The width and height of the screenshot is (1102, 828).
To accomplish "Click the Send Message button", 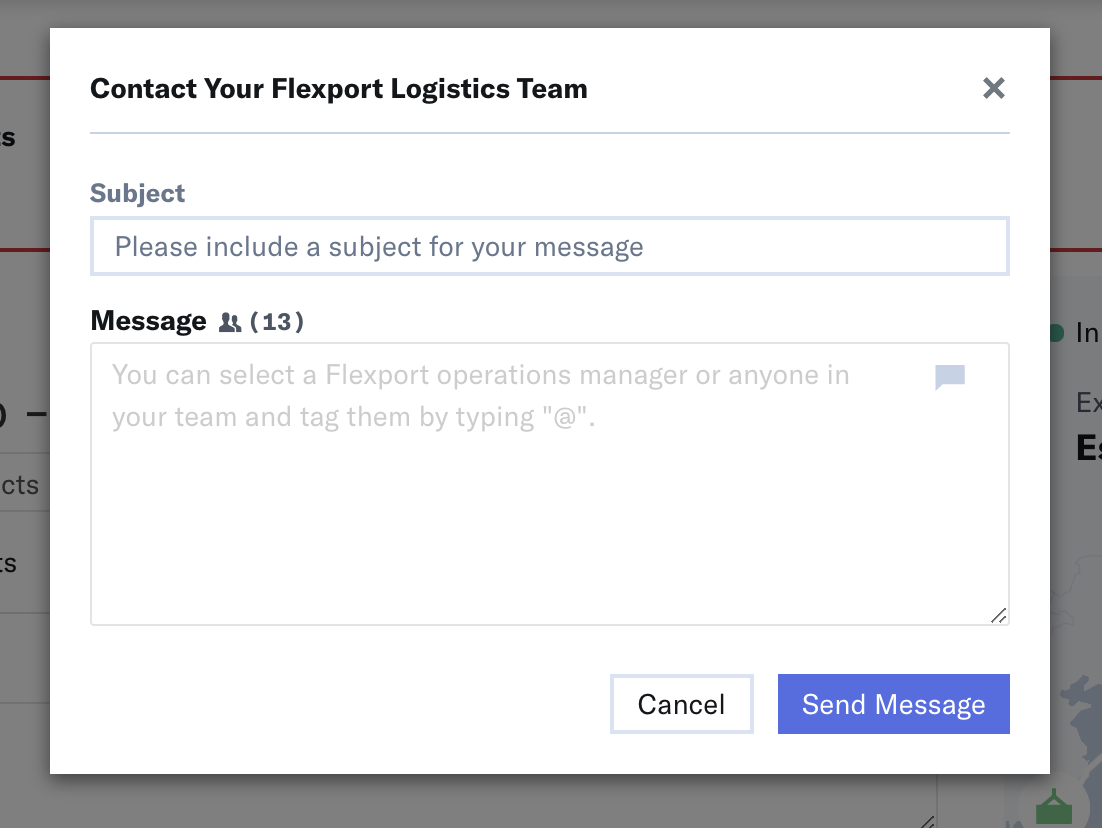I will (x=893, y=704).
